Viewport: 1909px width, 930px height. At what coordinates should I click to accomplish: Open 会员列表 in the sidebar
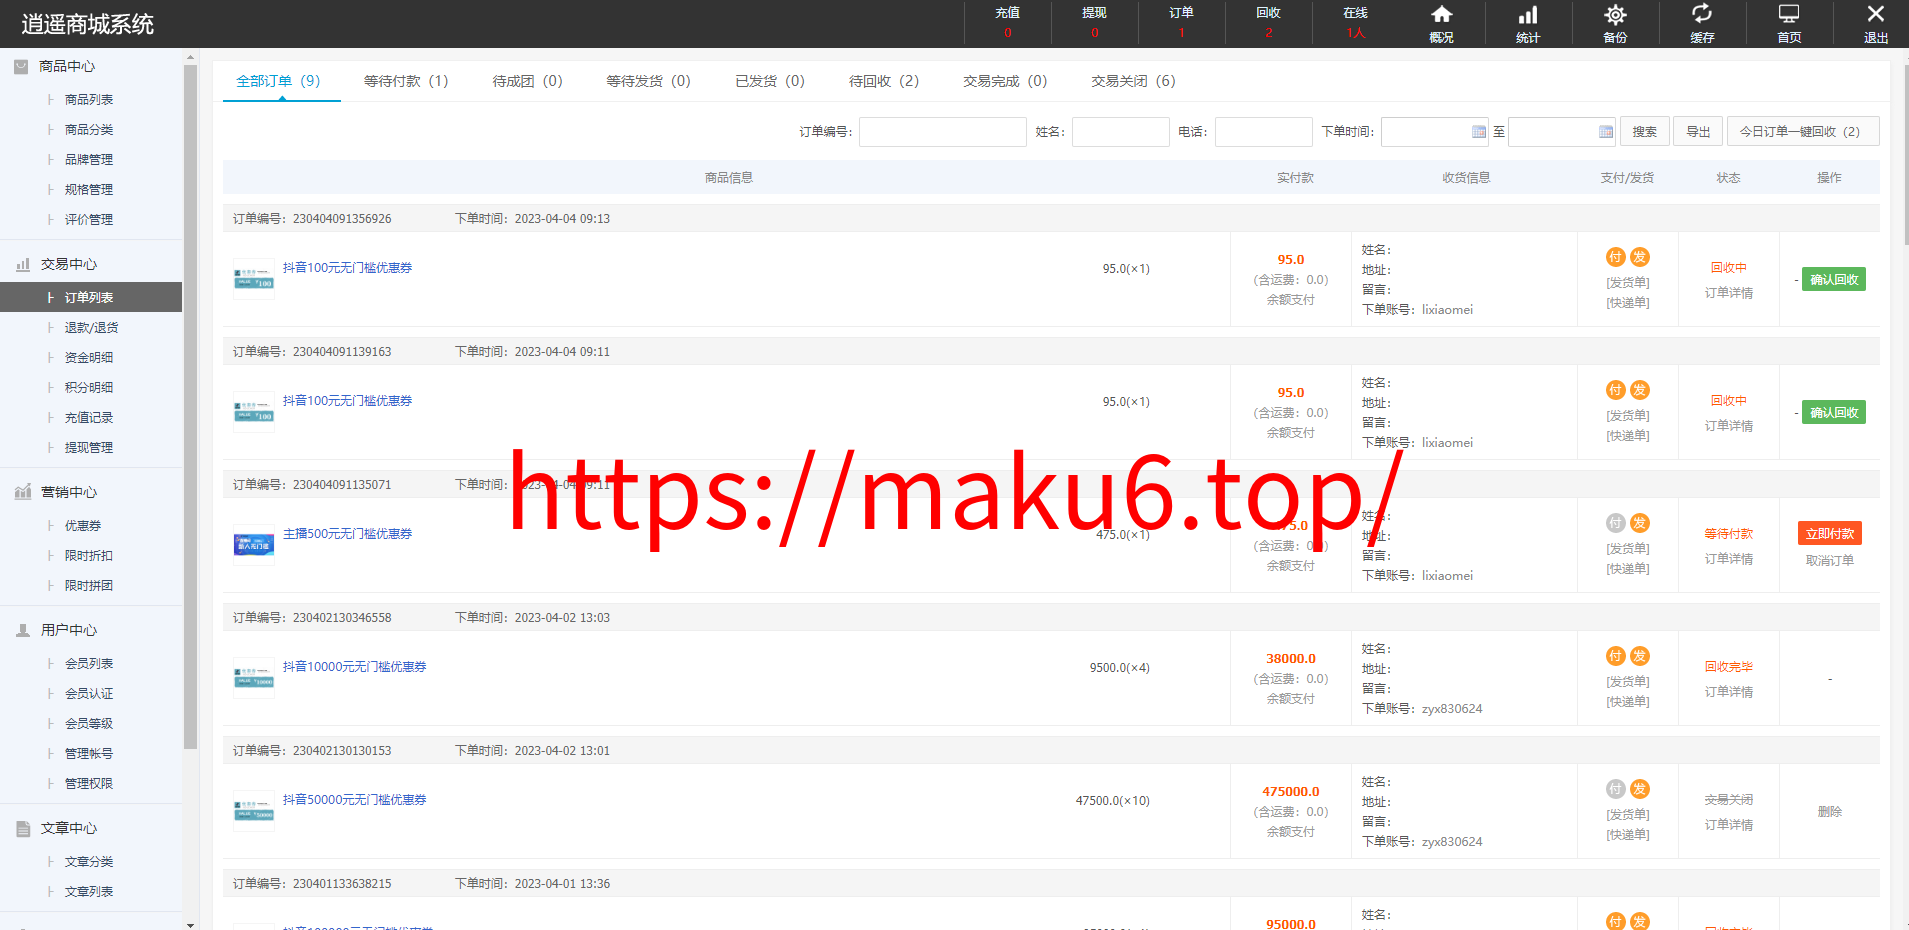coord(89,664)
